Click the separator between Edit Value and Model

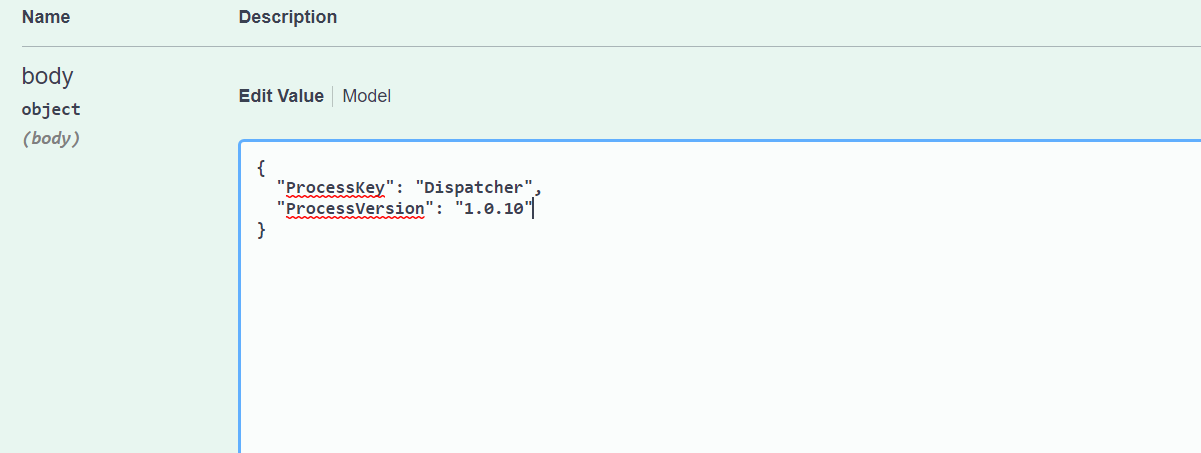click(x=333, y=96)
